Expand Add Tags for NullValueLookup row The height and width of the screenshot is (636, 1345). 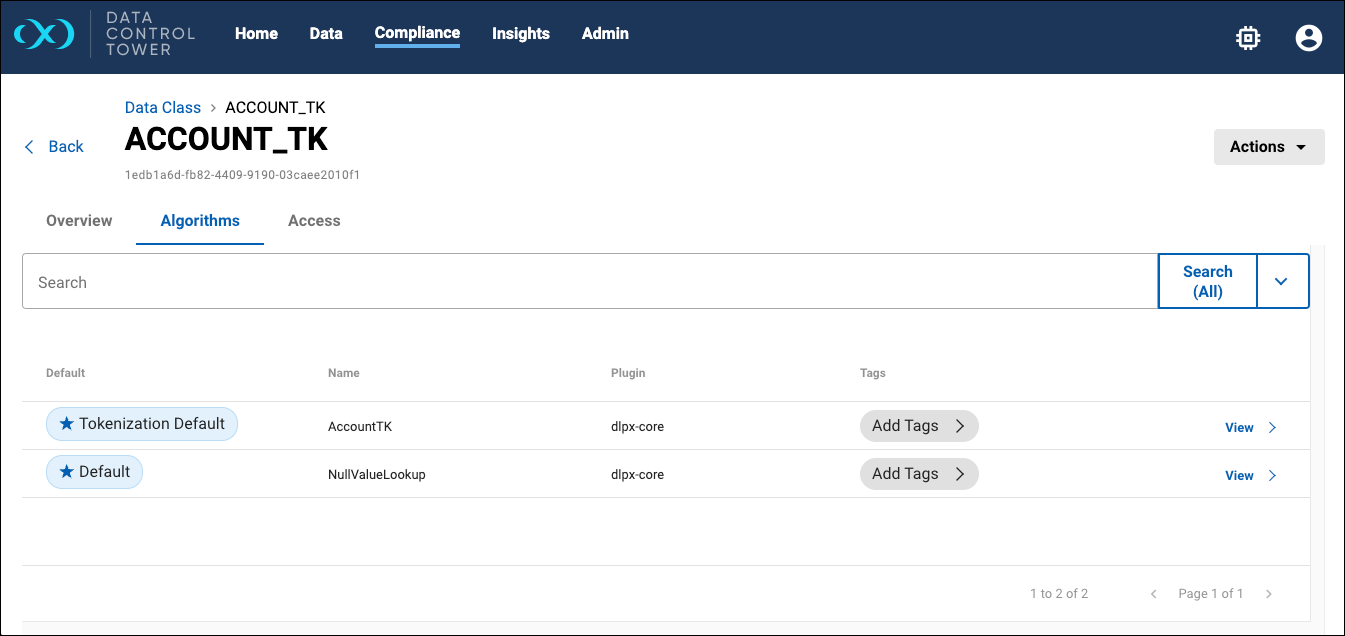point(918,474)
